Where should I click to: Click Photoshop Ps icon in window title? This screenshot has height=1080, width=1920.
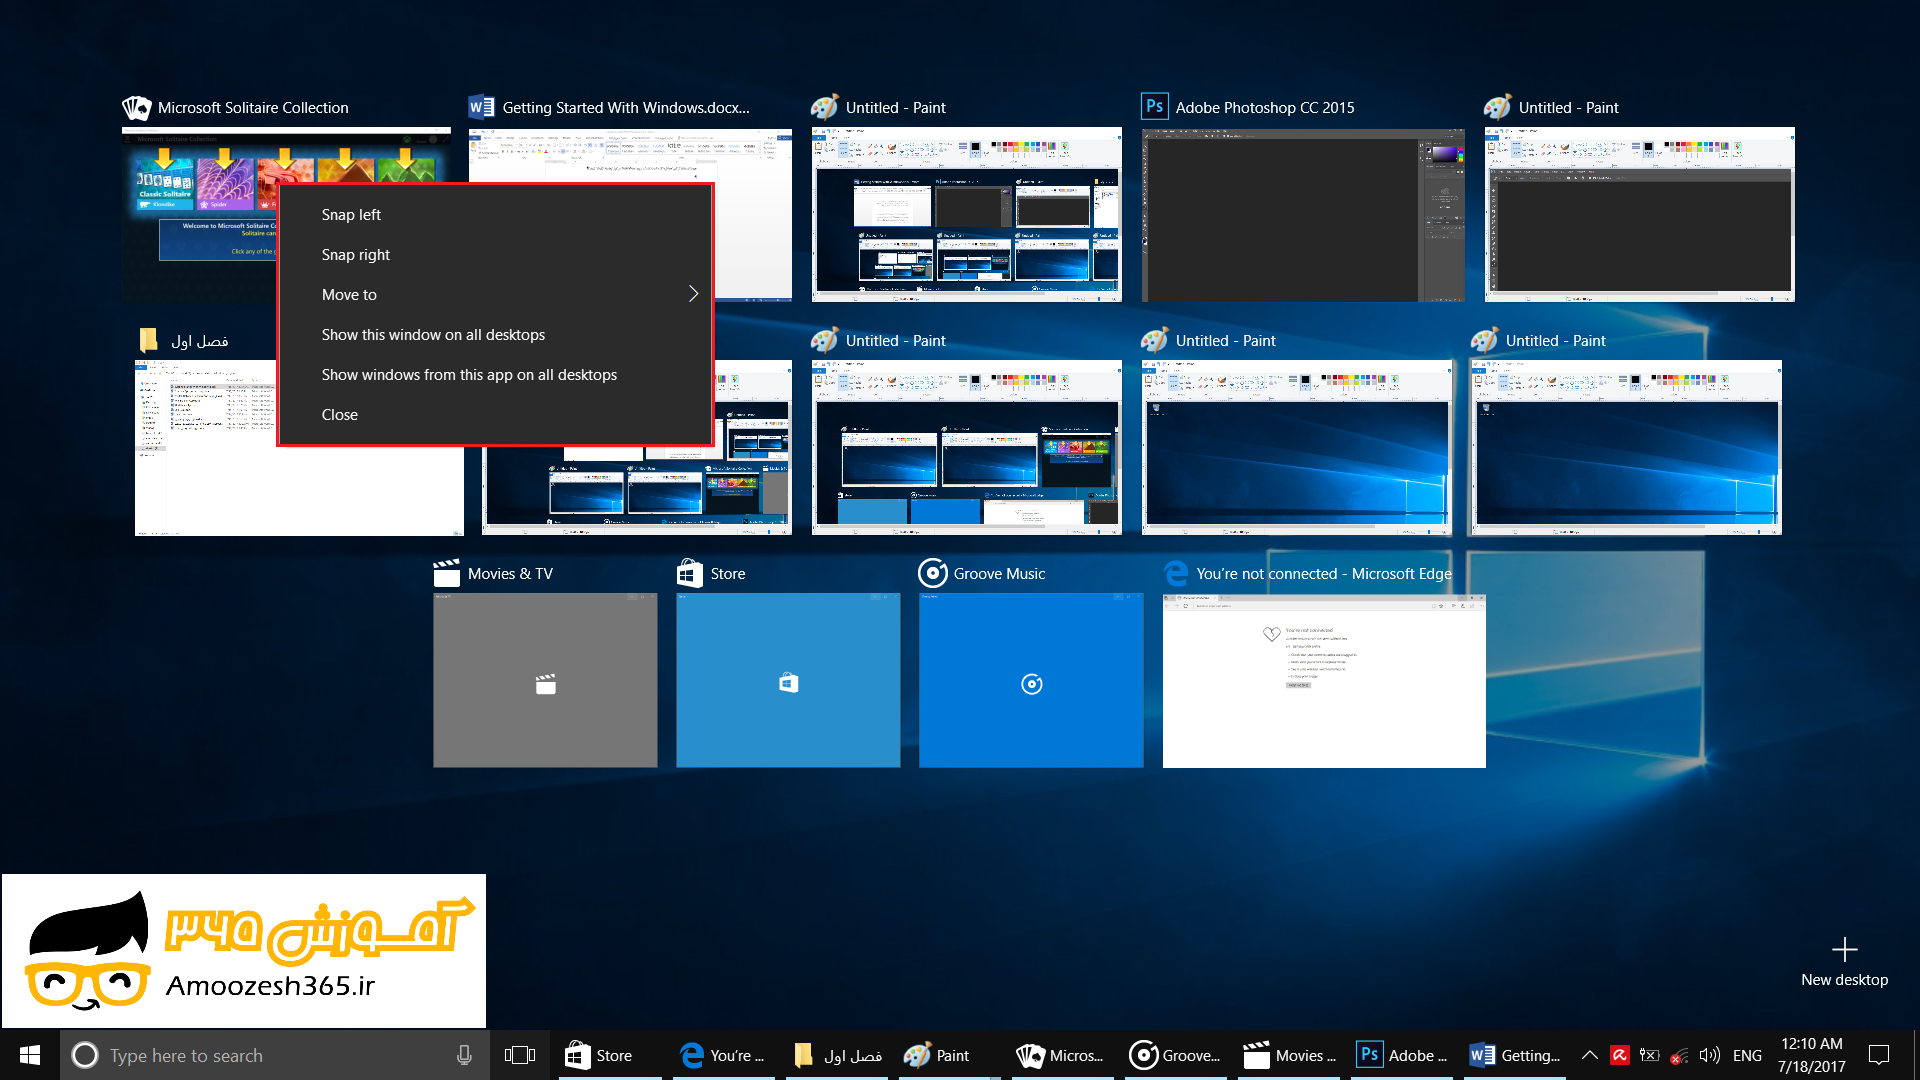click(1155, 106)
